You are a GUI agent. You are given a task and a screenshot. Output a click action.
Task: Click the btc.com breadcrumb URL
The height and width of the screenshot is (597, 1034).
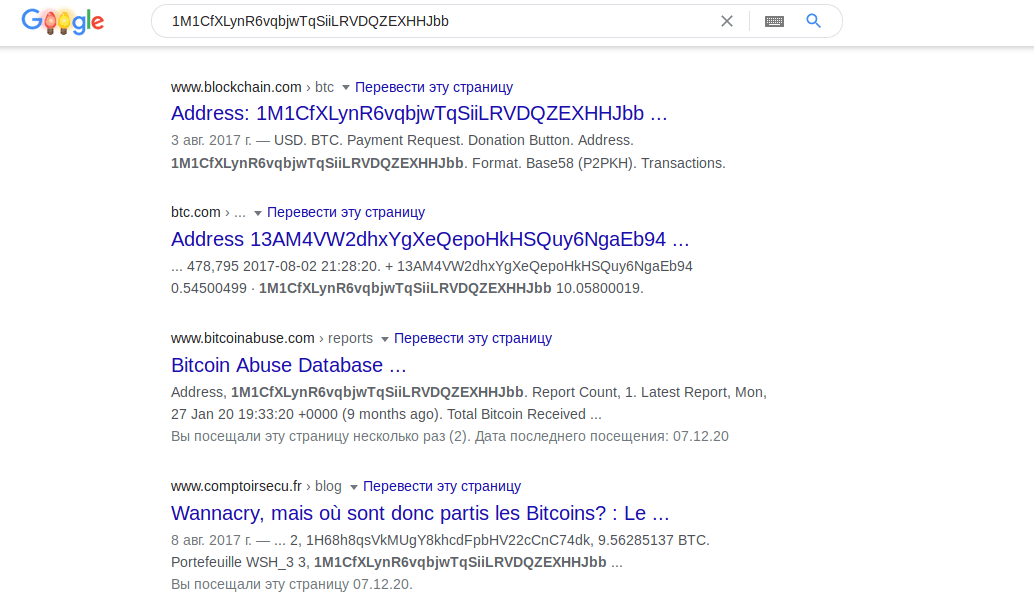pos(208,212)
